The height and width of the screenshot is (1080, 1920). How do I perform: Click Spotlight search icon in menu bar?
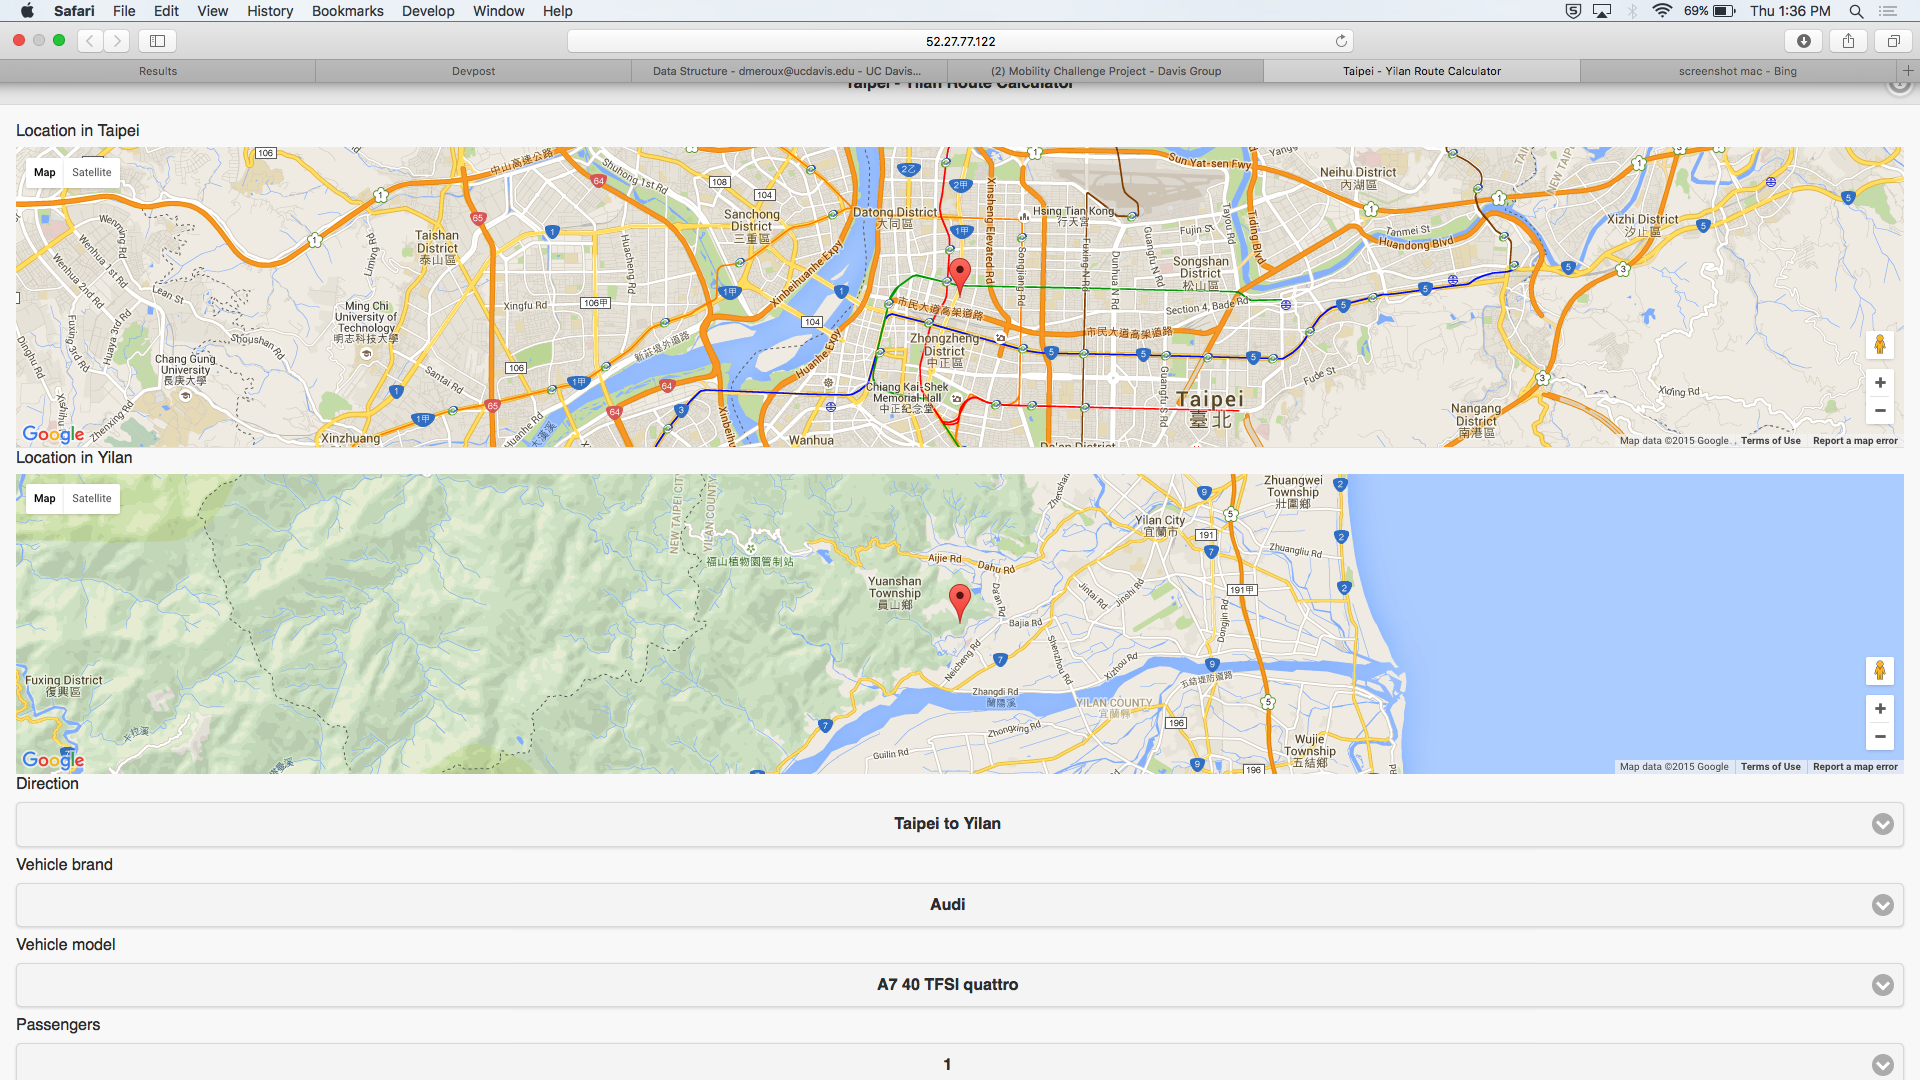point(1856,11)
